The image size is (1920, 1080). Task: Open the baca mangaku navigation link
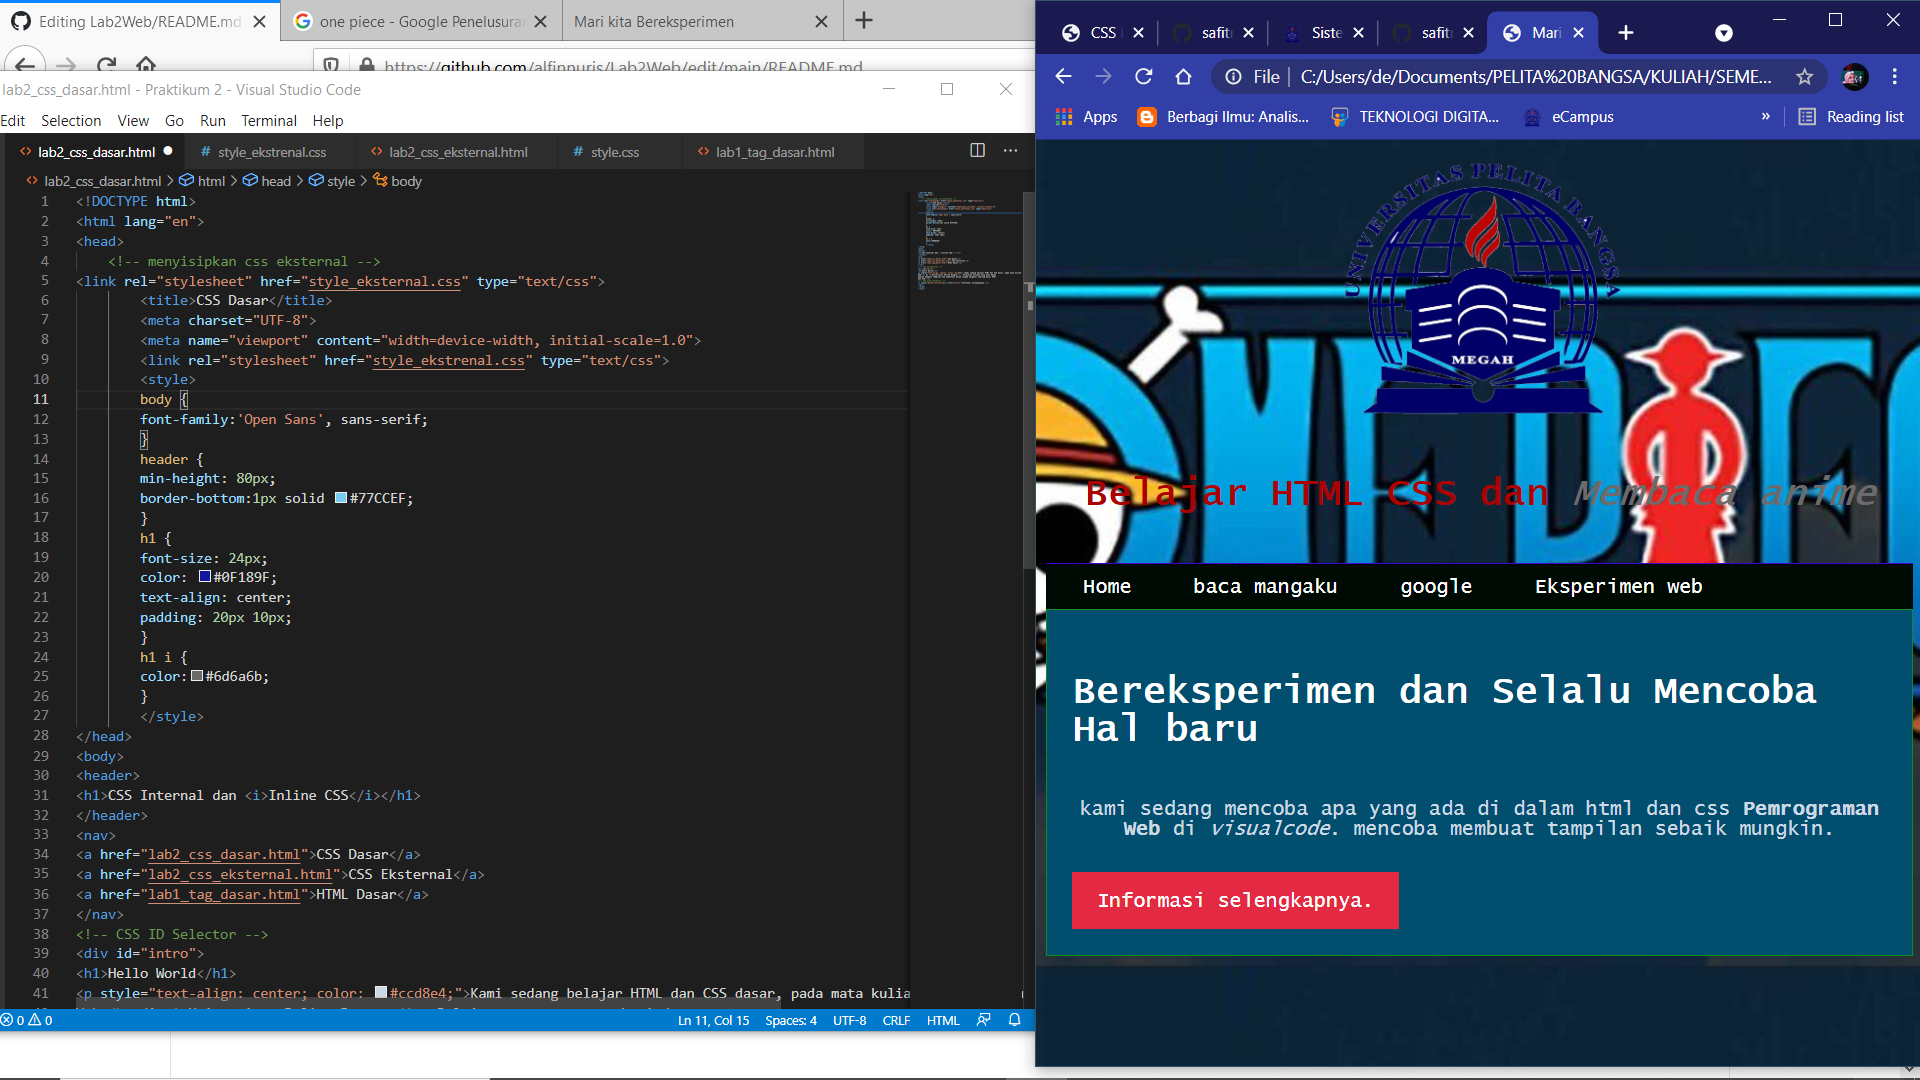click(1264, 587)
